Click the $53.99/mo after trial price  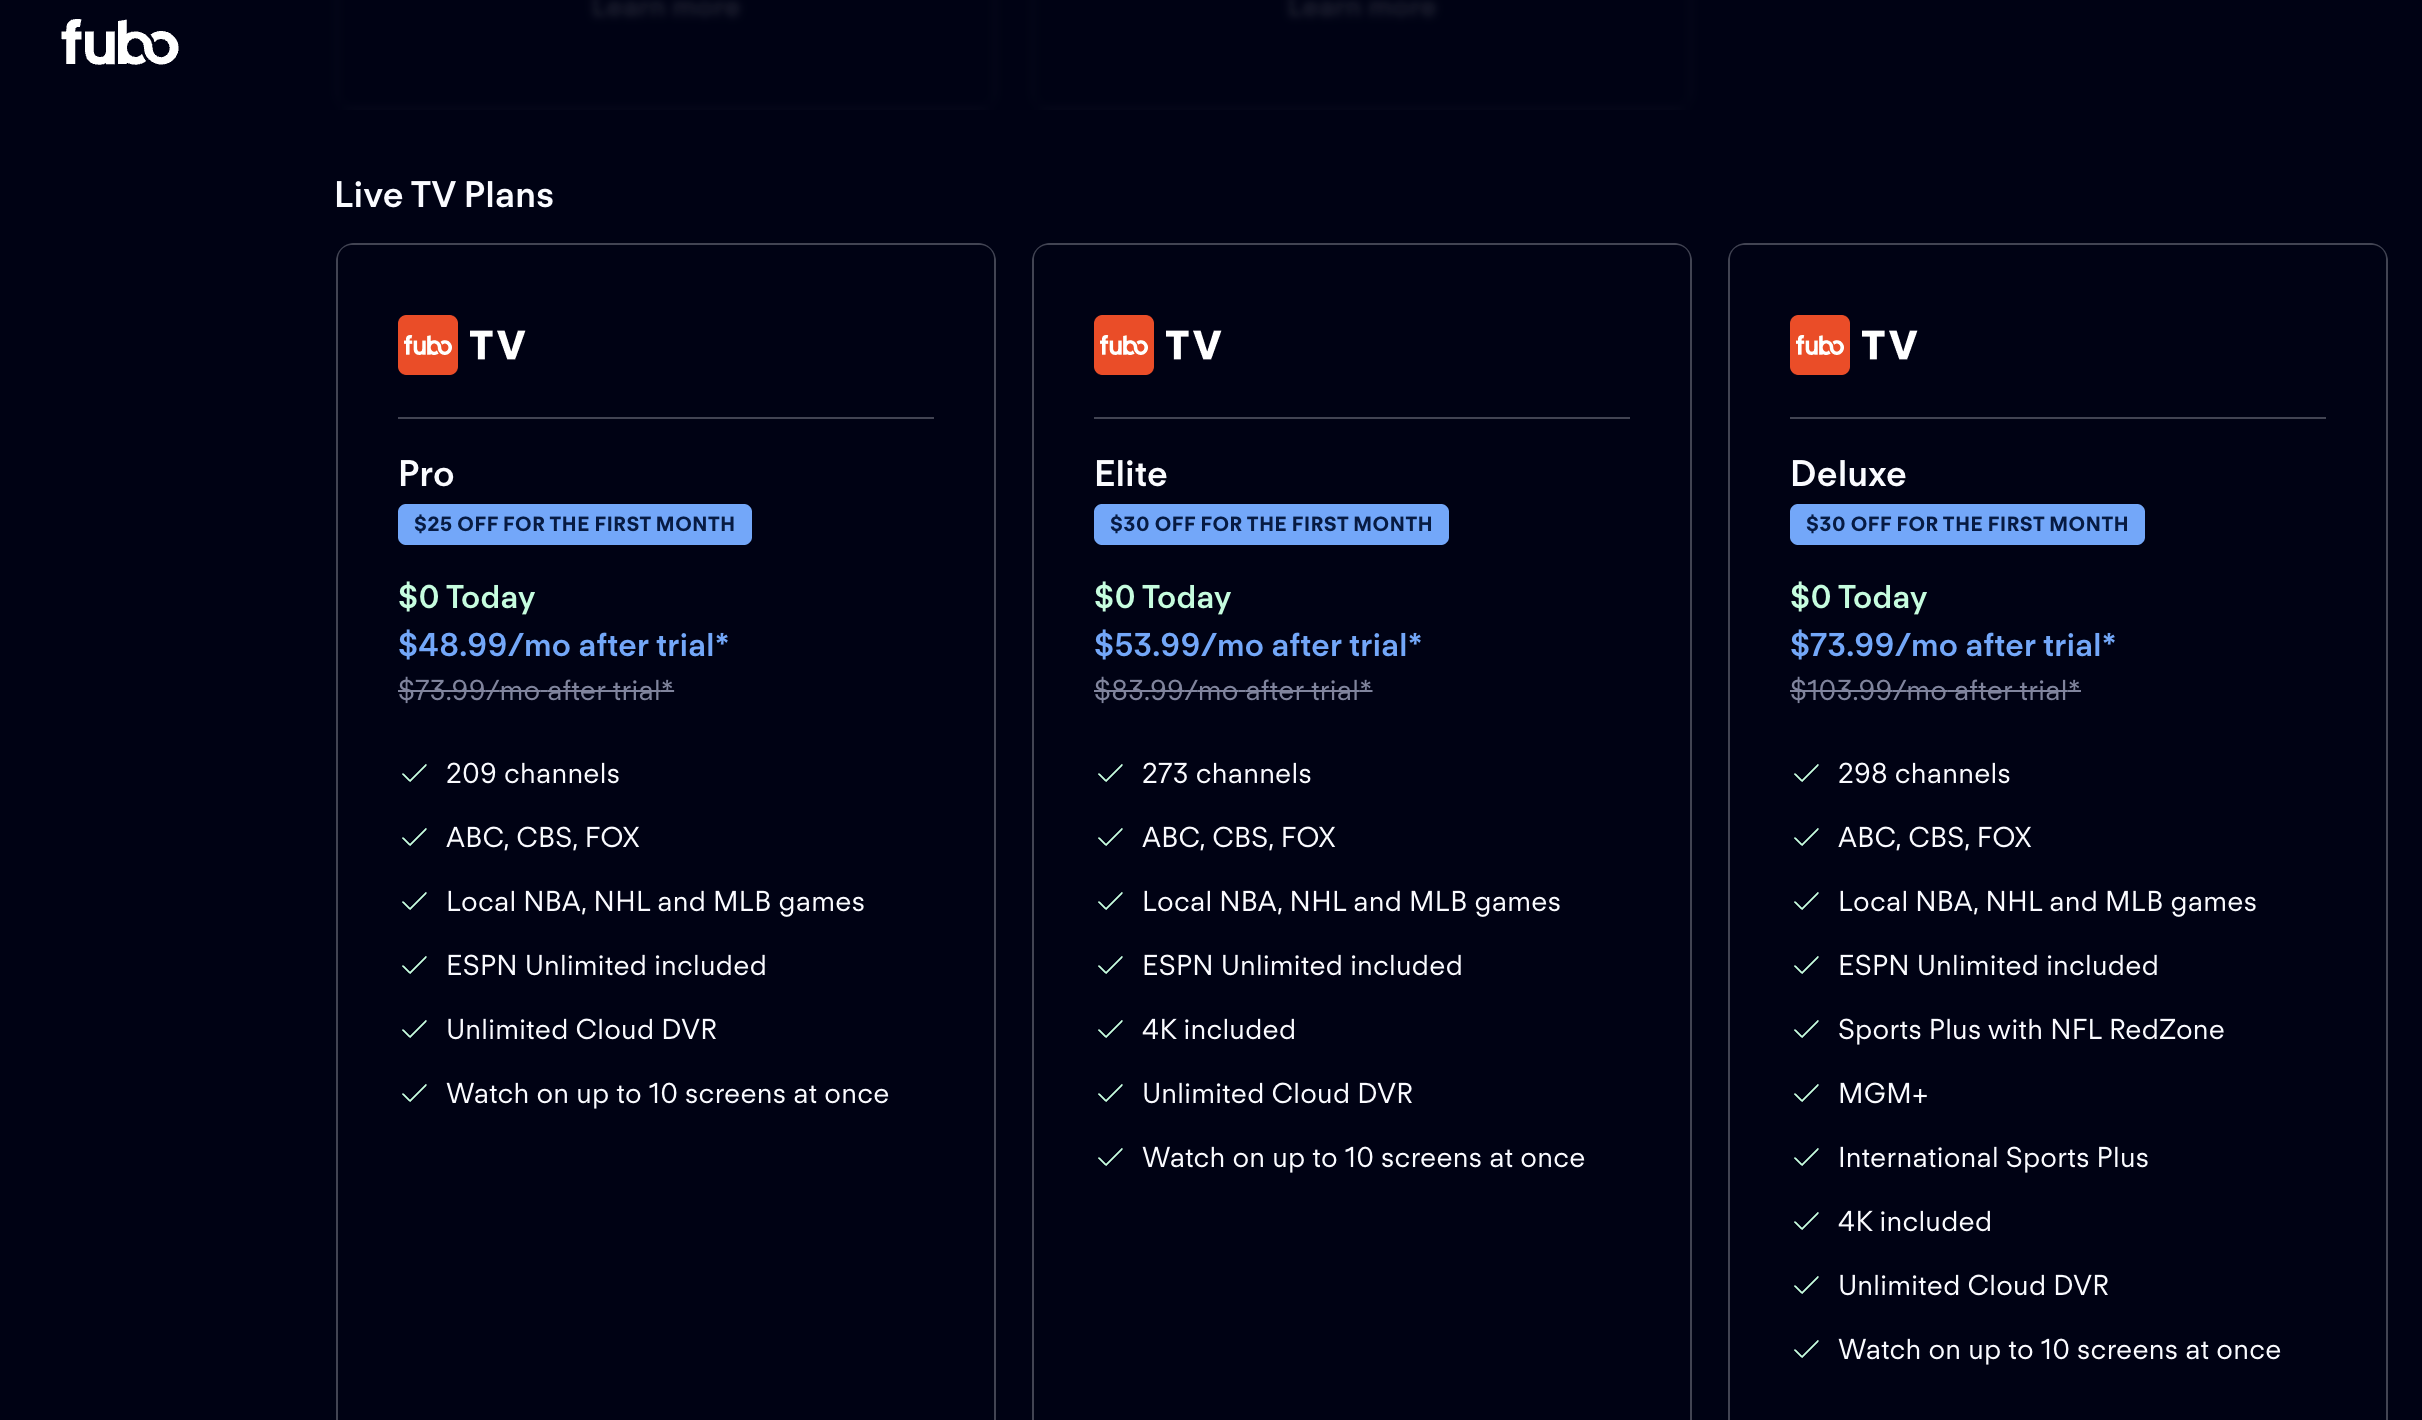click(x=1257, y=645)
